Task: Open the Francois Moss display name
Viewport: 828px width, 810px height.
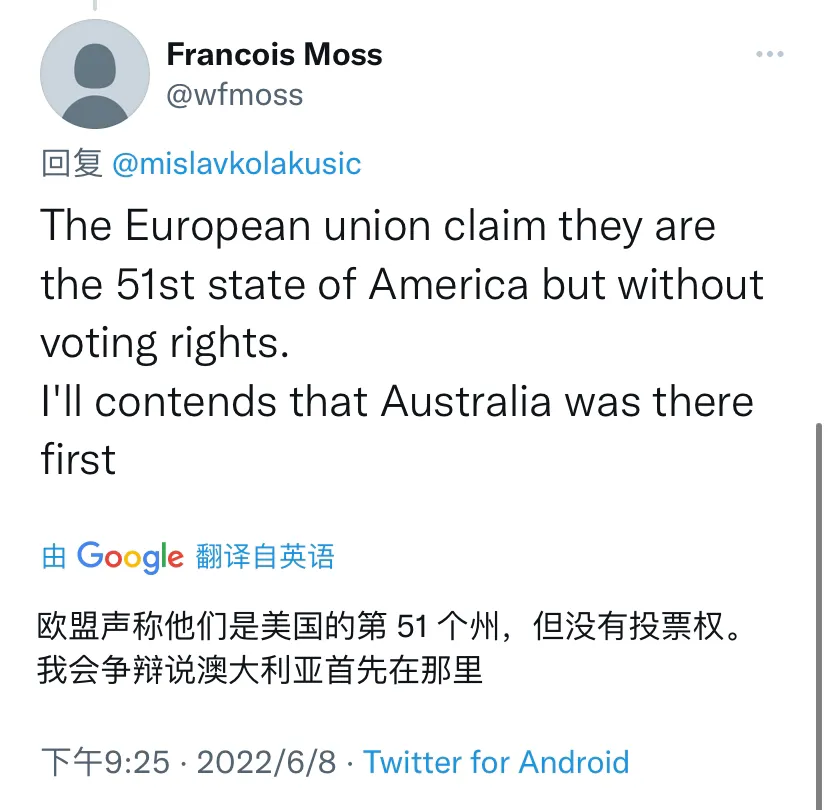Action: point(274,54)
